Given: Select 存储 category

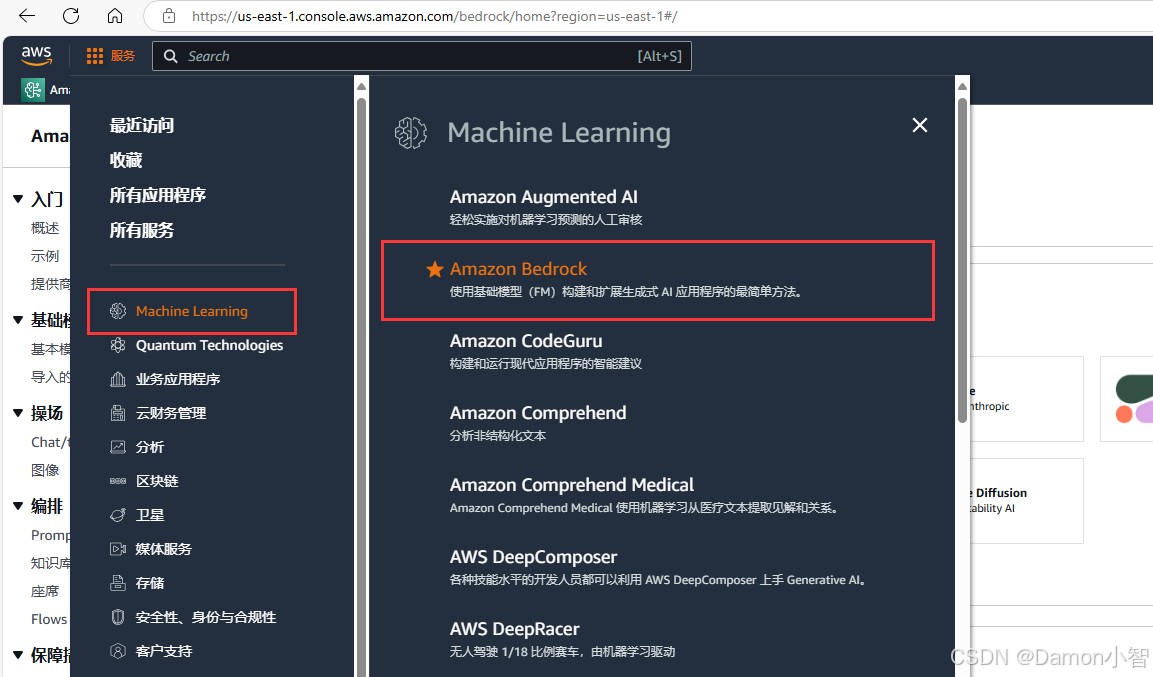Looking at the screenshot, I should tap(150, 583).
